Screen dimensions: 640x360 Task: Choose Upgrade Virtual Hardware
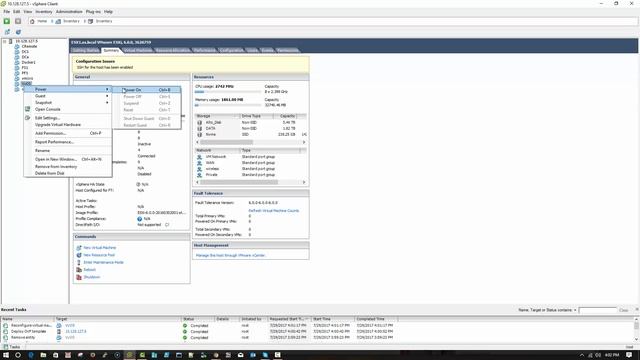coord(58,124)
